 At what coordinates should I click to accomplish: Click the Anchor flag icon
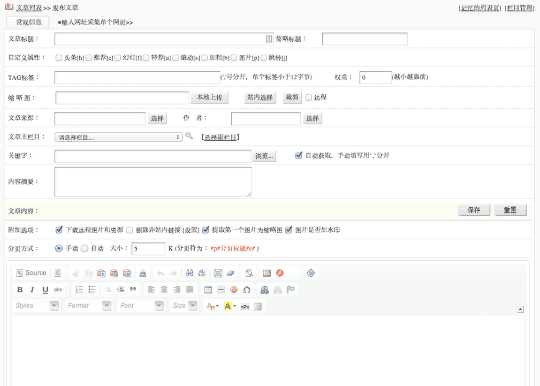click(x=291, y=290)
